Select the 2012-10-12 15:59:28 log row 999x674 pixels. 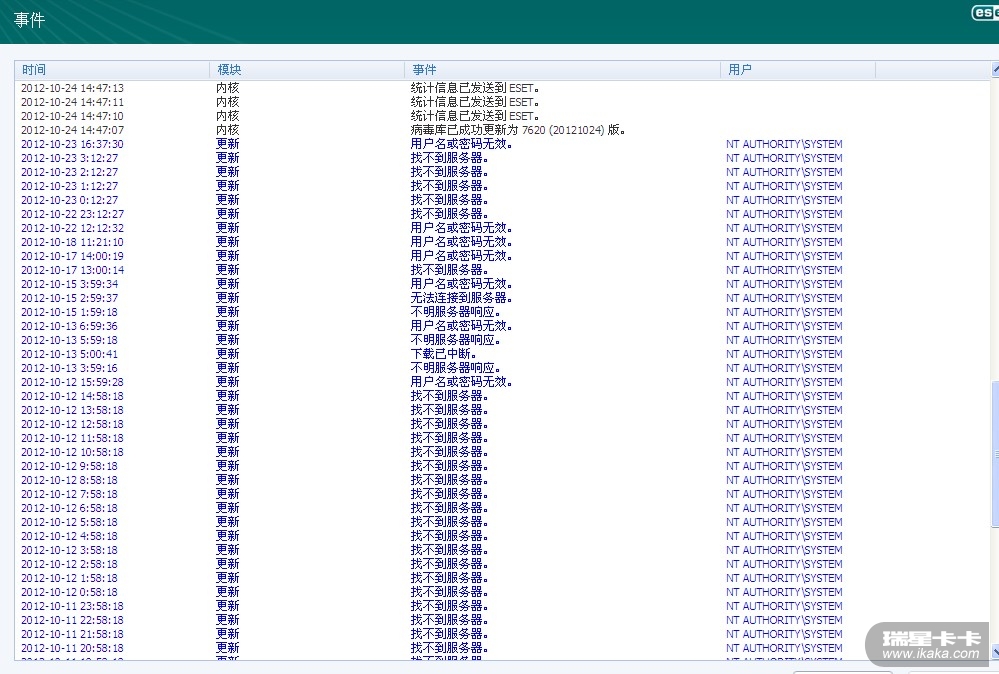pos(72,382)
